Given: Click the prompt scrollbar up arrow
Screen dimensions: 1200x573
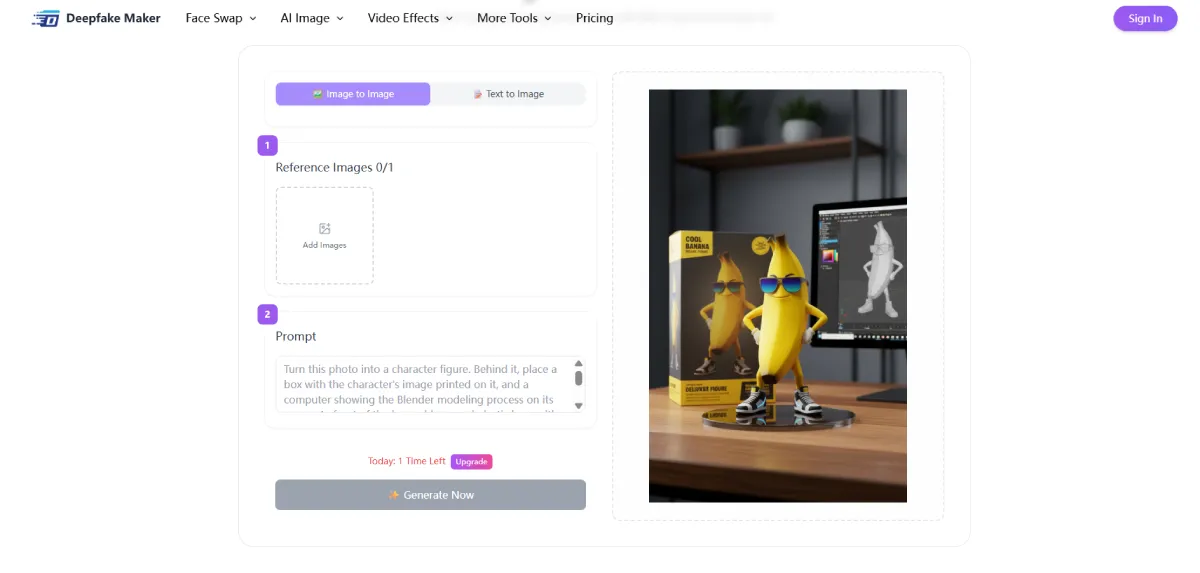Looking at the screenshot, I should pyautogui.click(x=578, y=364).
